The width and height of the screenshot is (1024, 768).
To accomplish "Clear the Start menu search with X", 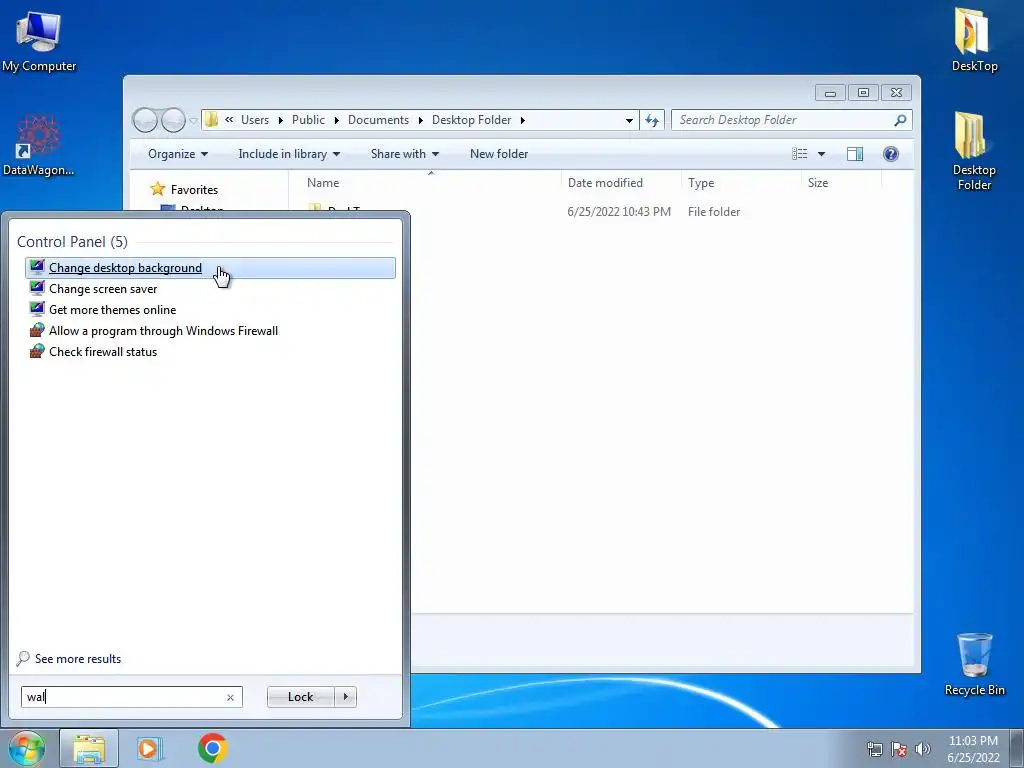I will [230, 697].
